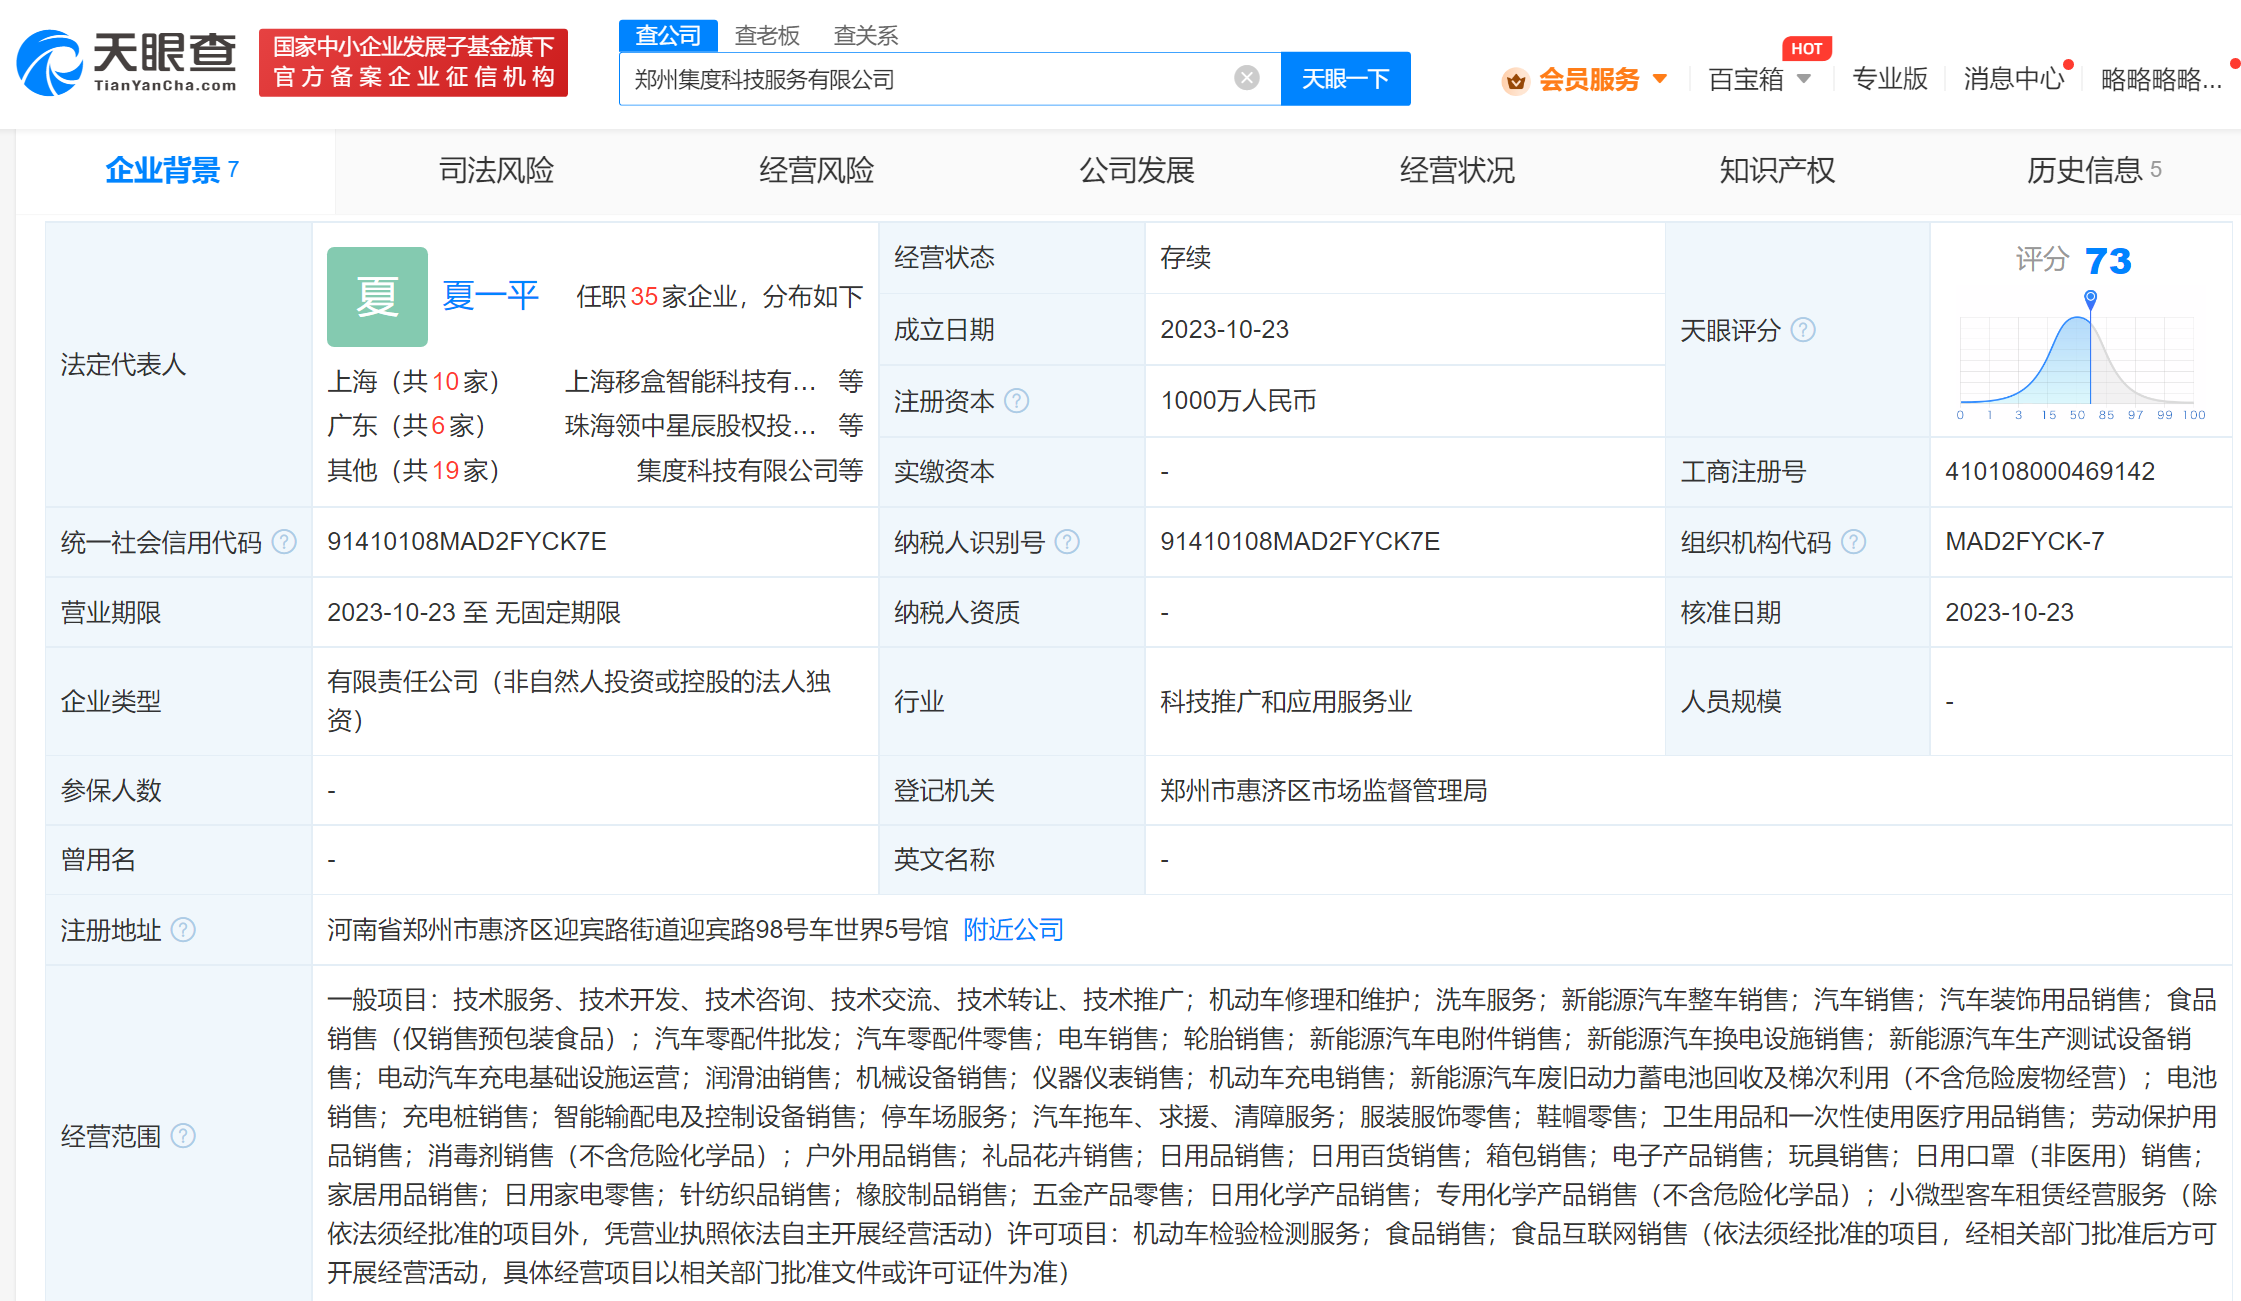The width and height of the screenshot is (2241, 1301).
Task: Open 集度科技有限公司 company link
Action: 737,471
